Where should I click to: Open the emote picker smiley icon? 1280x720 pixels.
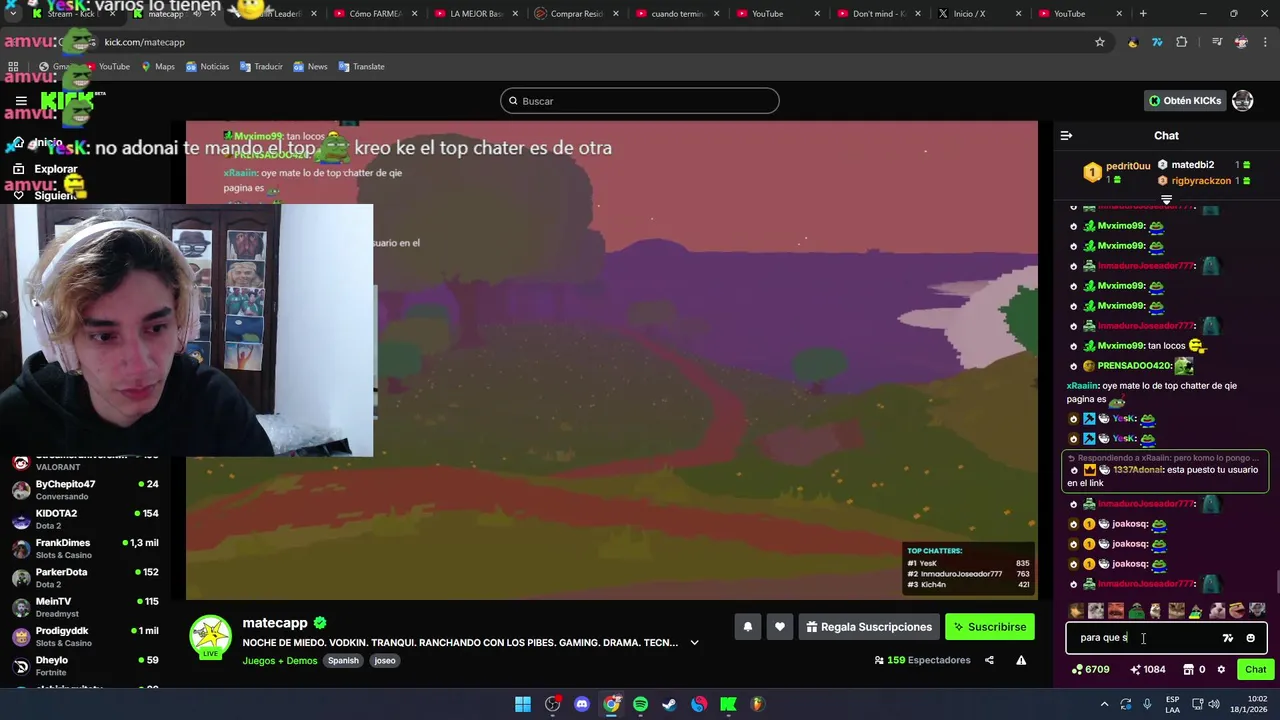click(x=1250, y=638)
